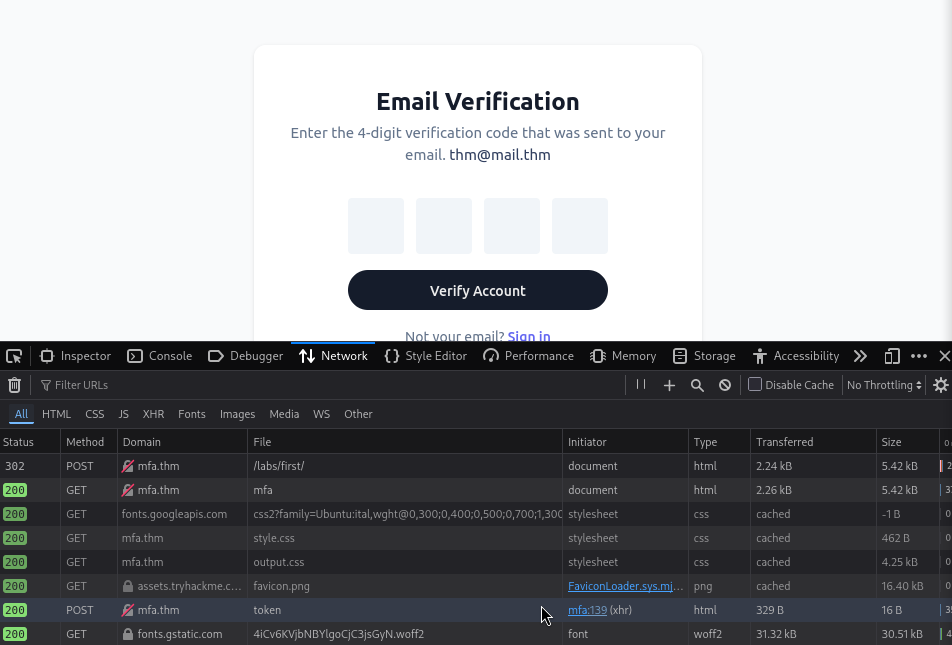This screenshot has width=952, height=645.
Task: Clear network log with trash icon
Action: tap(15, 385)
